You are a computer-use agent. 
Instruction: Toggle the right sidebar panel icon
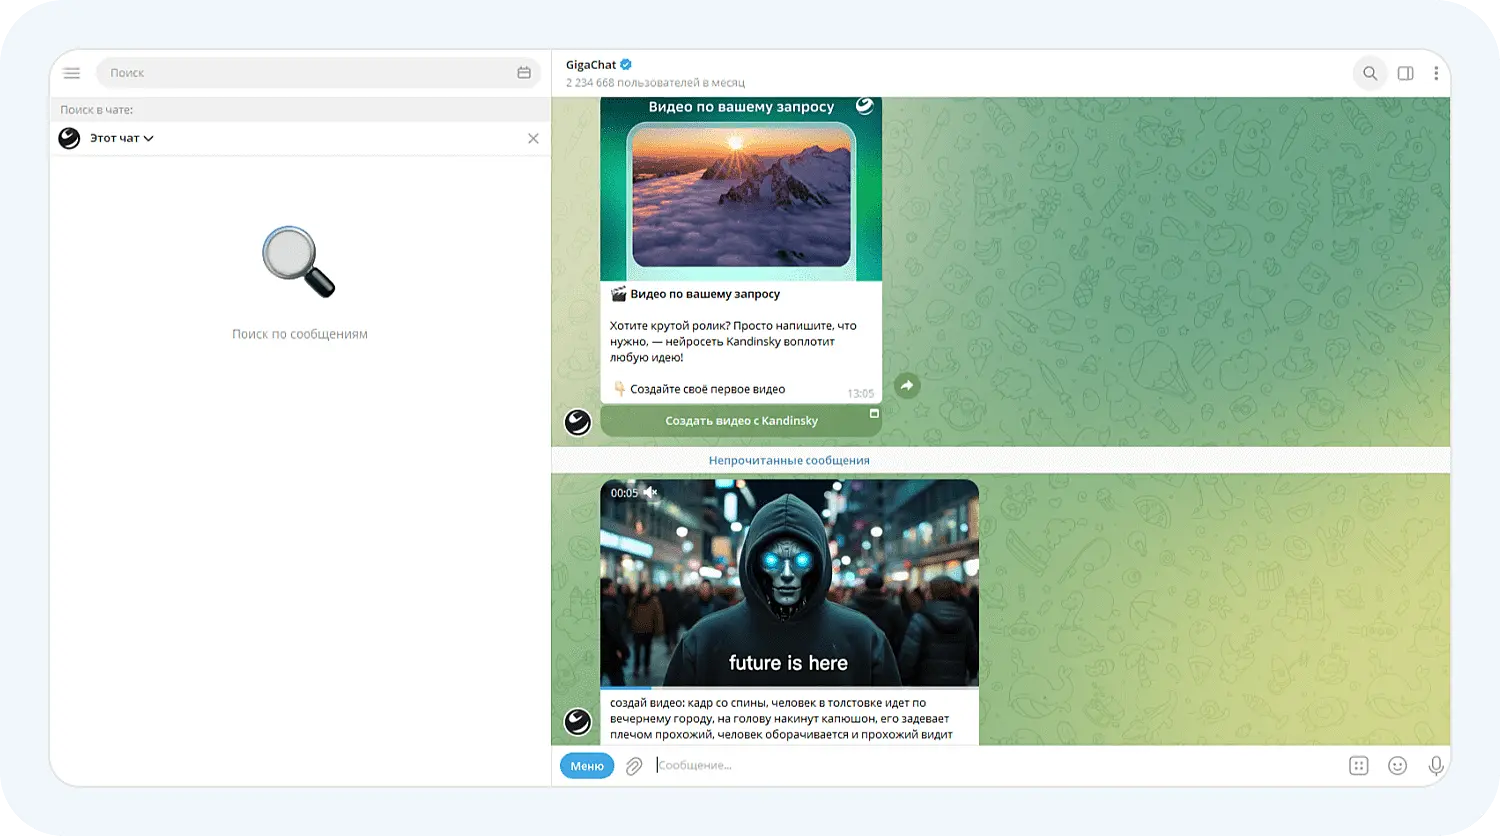pos(1405,73)
